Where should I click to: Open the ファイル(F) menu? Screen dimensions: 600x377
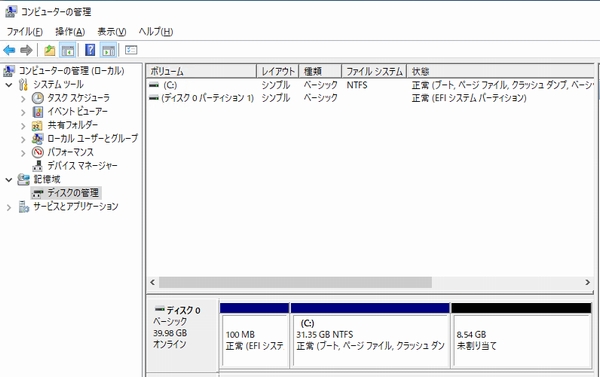click(x=24, y=32)
